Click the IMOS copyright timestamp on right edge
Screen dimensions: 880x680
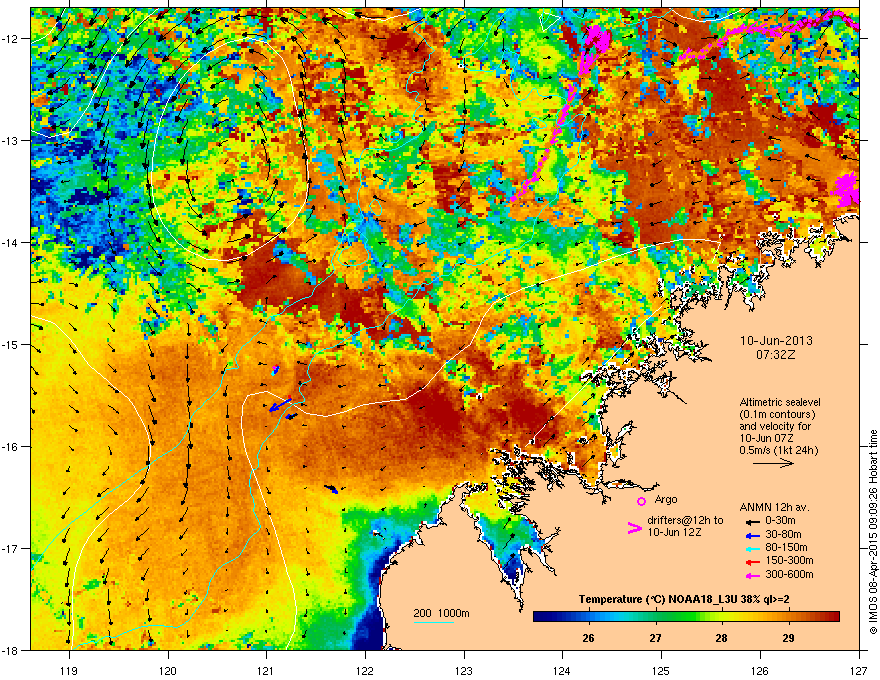(x=873, y=532)
